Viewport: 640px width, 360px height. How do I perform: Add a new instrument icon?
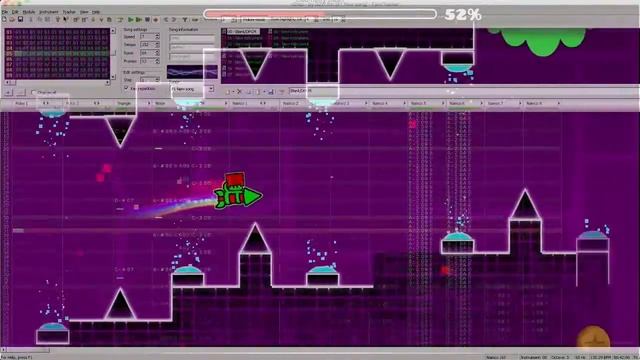228,91
